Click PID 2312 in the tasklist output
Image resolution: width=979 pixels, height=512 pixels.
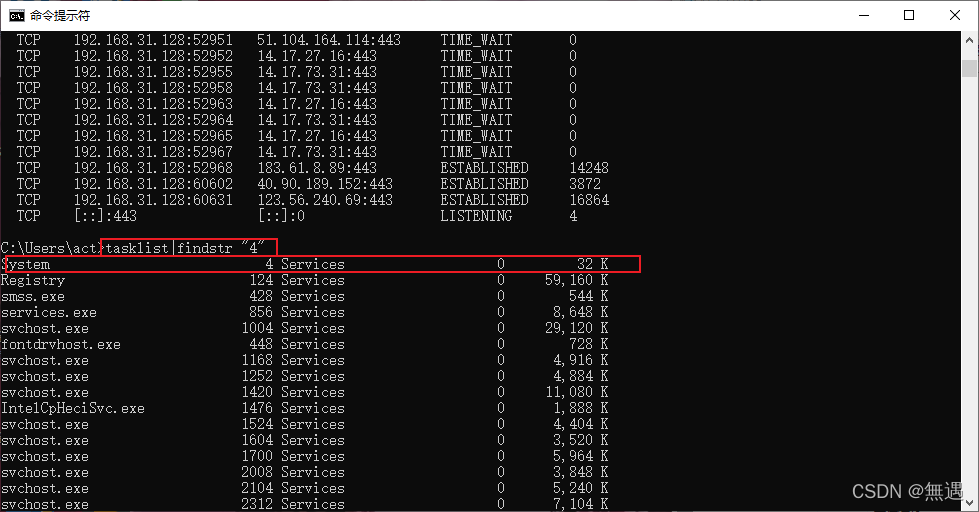coord(257,504)
